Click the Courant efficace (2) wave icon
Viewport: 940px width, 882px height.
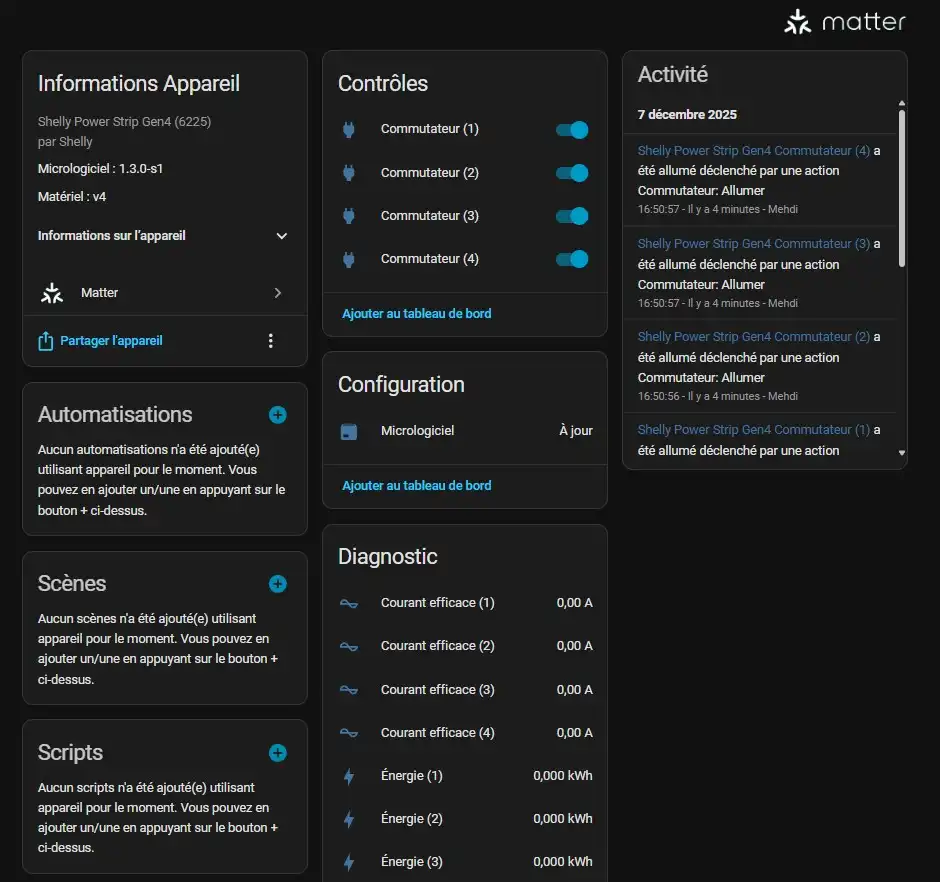(x=349, y=646)
